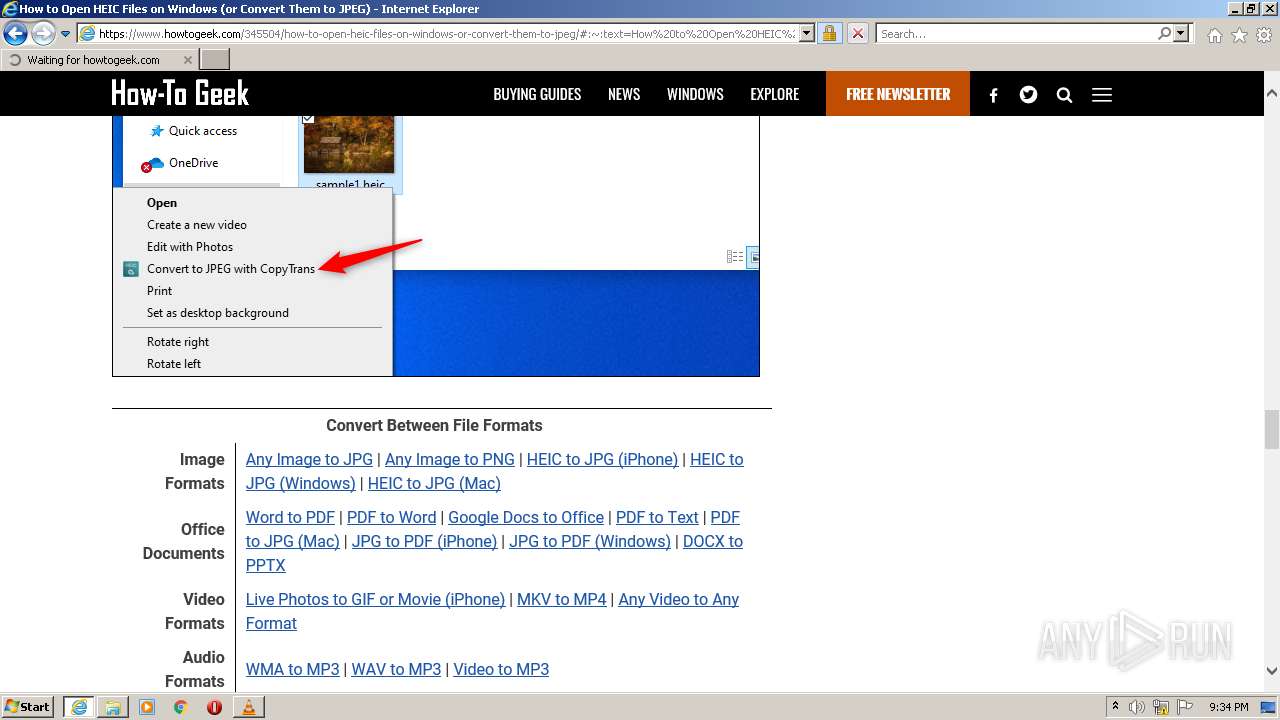
Task: Open the Windows Start menu
Action: click(x=28, y=706)
